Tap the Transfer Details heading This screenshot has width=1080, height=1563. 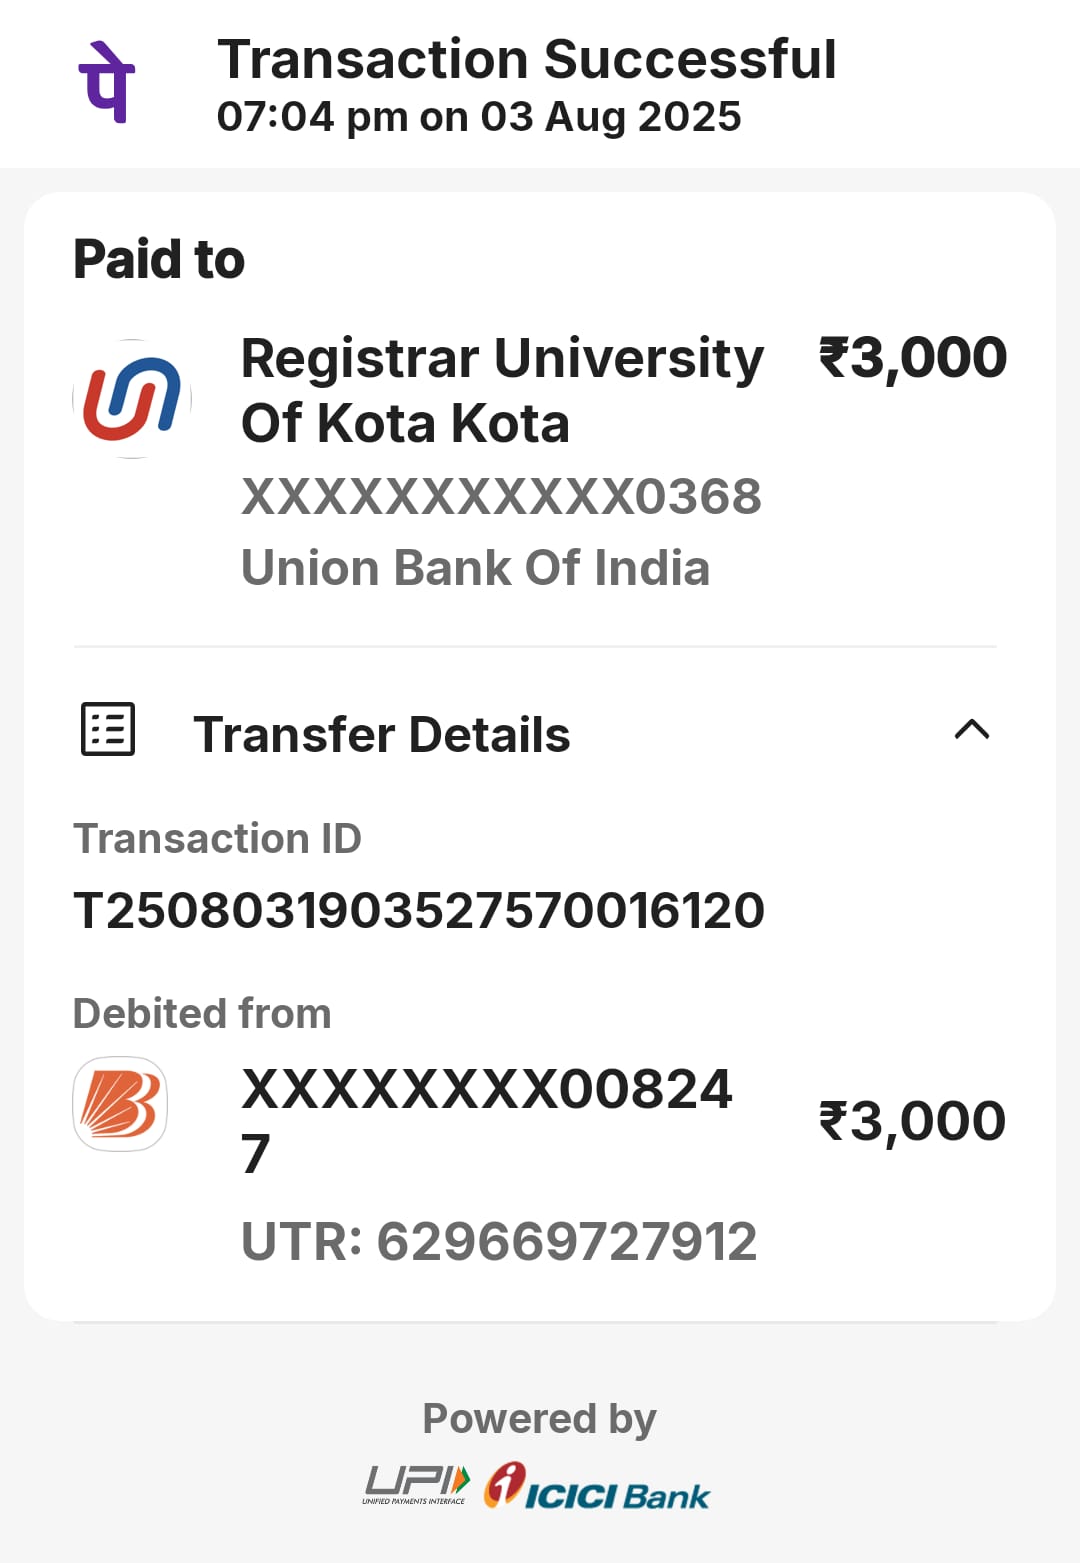[x=381, y=735]
